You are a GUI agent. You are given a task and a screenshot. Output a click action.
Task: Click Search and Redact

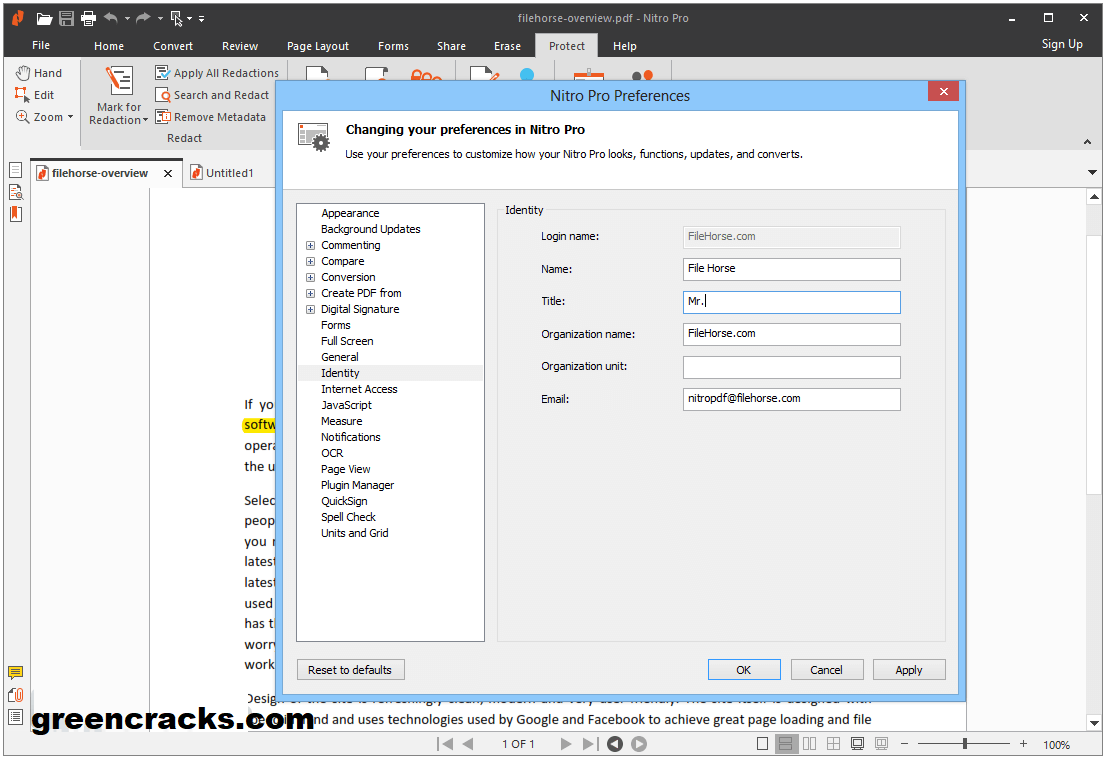point(212,95)
